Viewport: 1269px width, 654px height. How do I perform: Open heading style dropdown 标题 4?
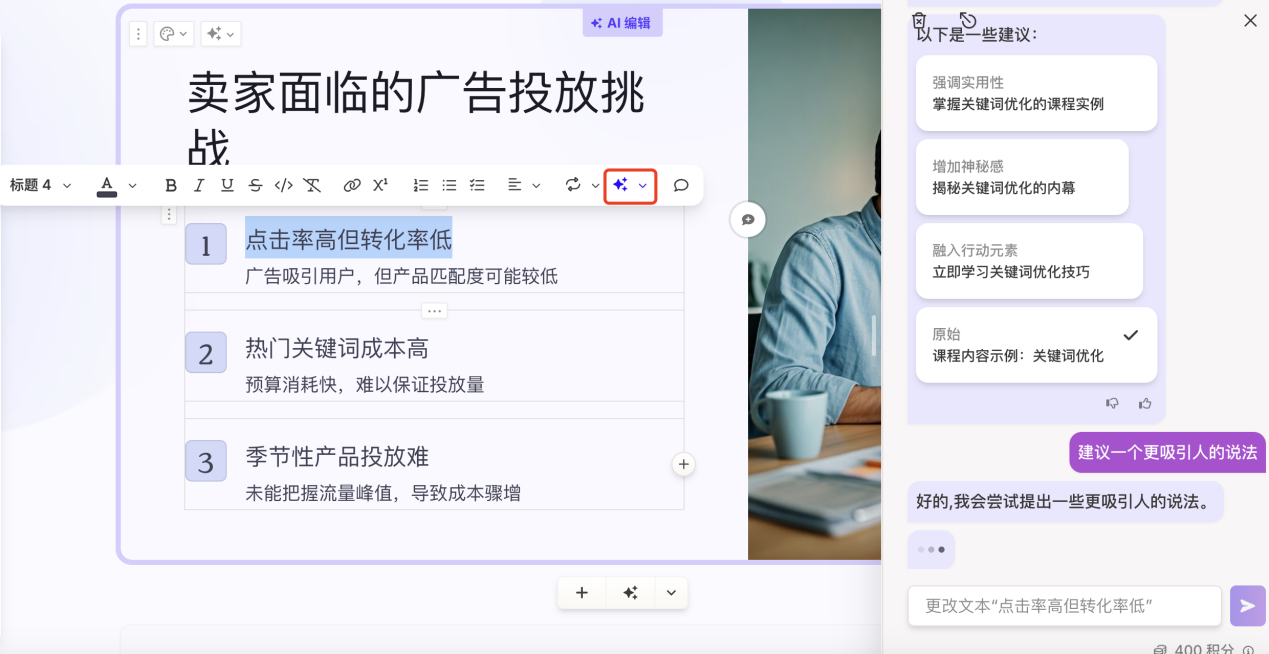click(41, 185)
